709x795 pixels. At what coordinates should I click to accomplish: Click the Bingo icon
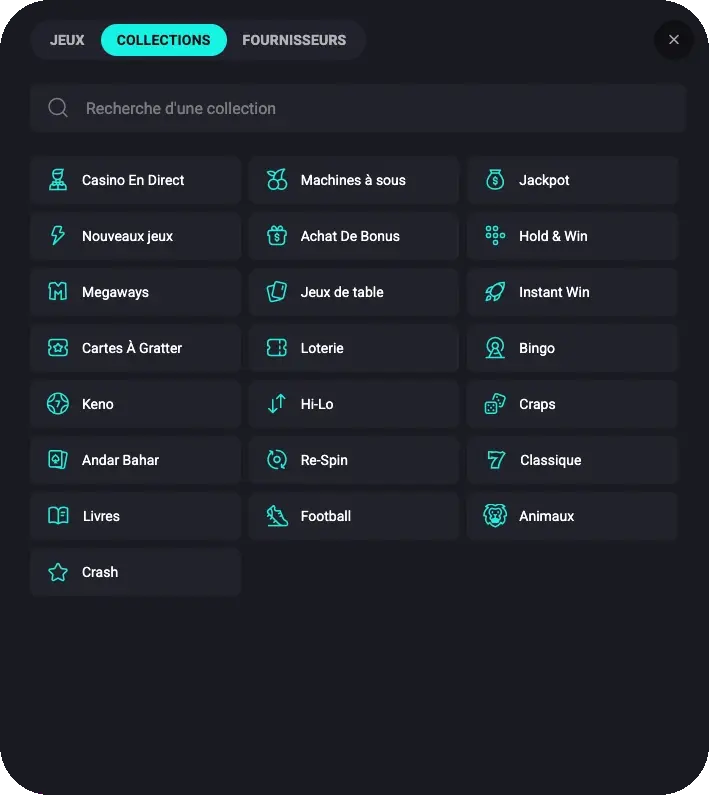pos(495,348)
